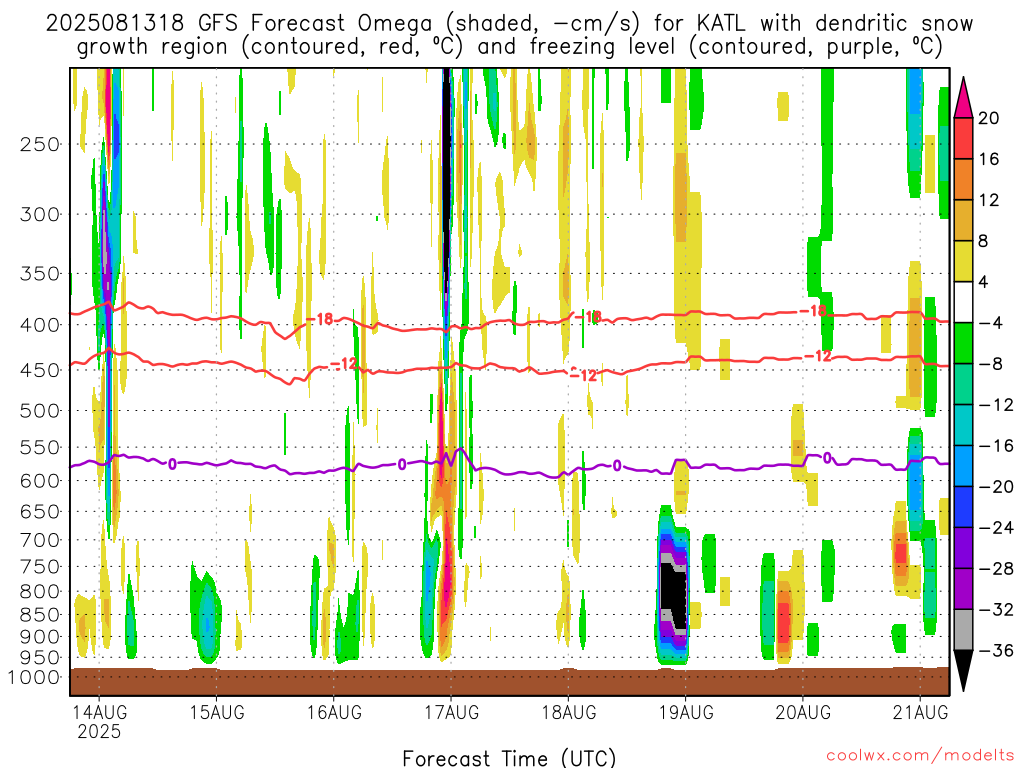Click the 800 pressure level label
This screenshot has width=1024, height=768.
40,592
